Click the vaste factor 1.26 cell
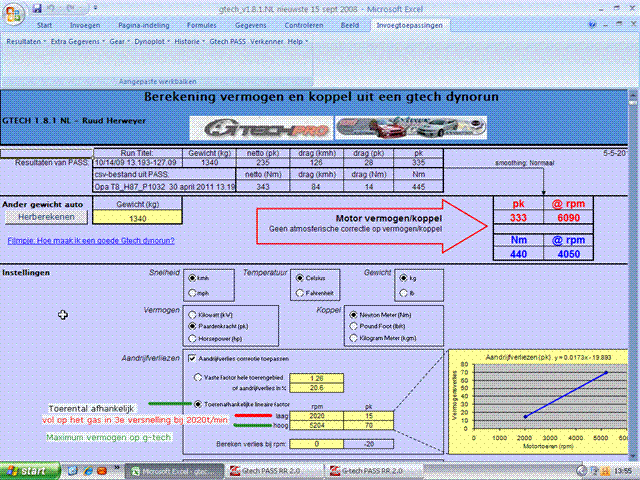The width and height of the screenshot is (640, 480). [316, 378]
